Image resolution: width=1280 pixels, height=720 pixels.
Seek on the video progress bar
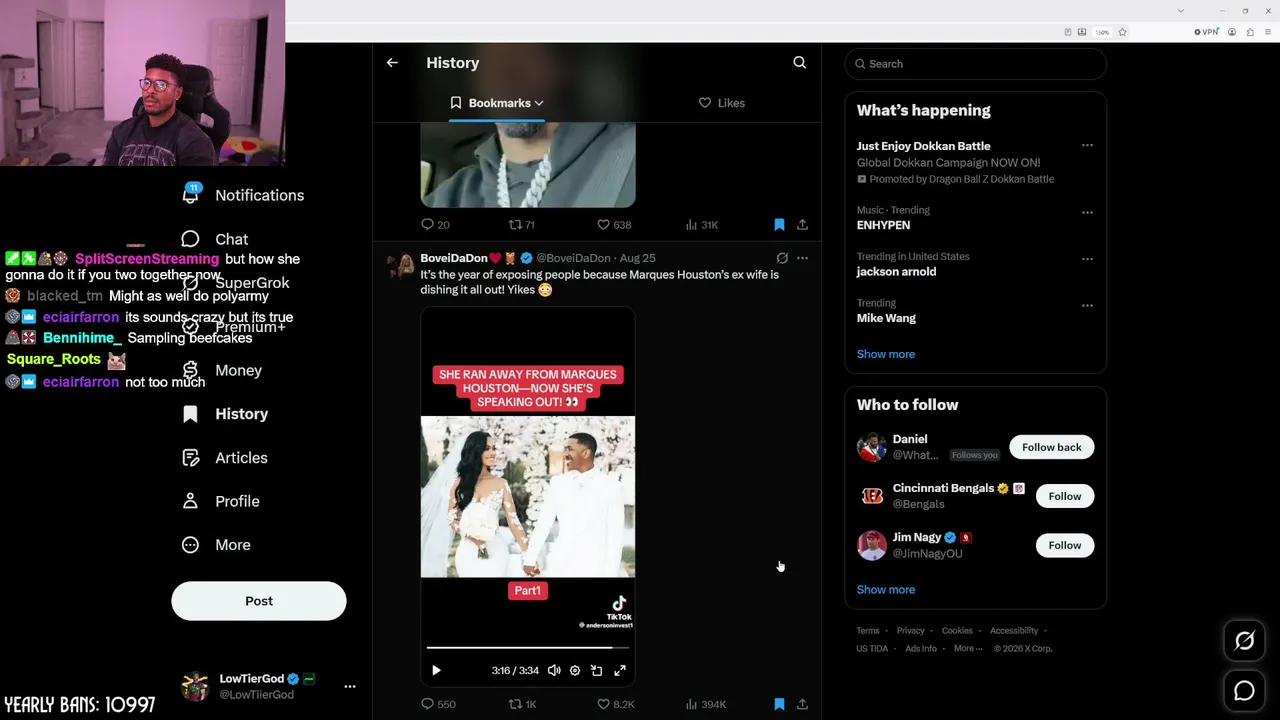(528, 648)
